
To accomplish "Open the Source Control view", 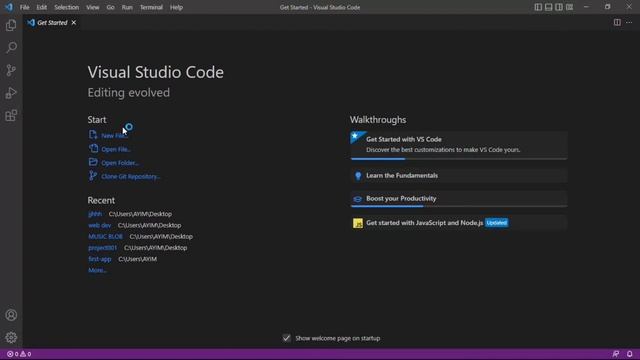I will 11,70.
